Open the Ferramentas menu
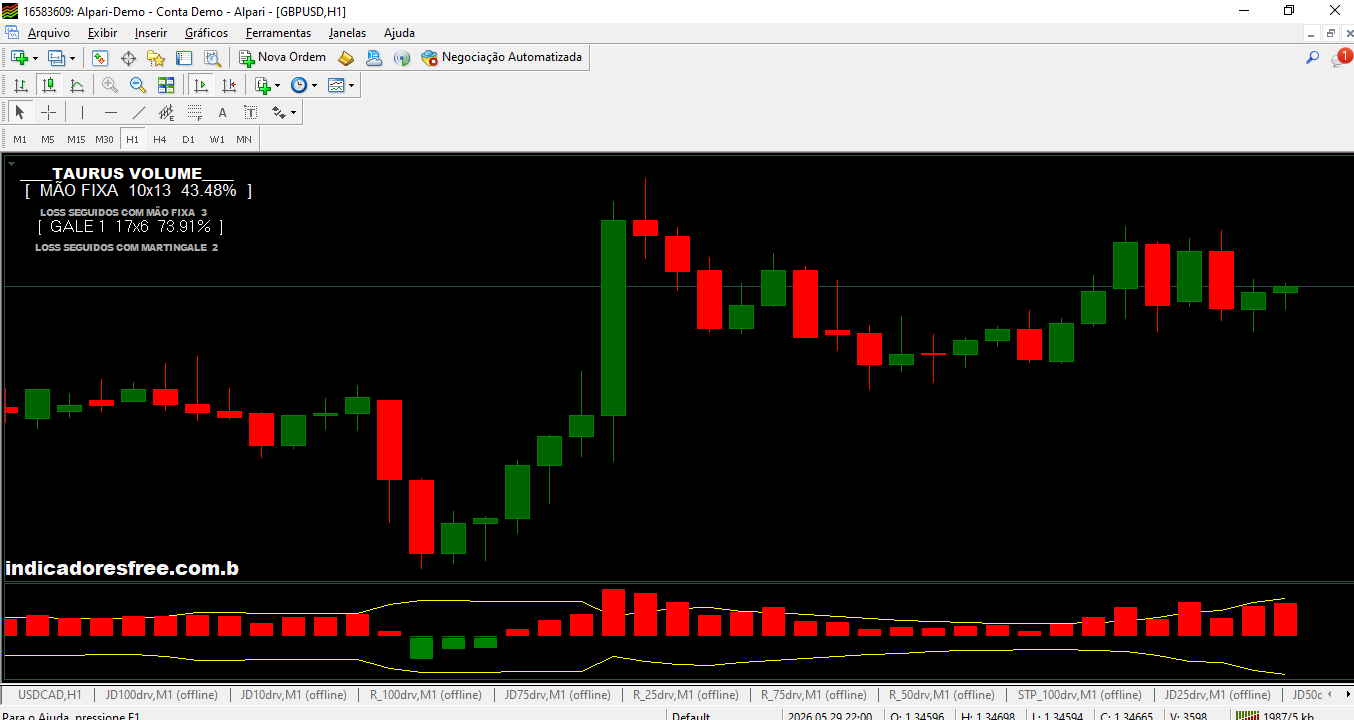This screenshot has width=1354, height=720. 278,33
